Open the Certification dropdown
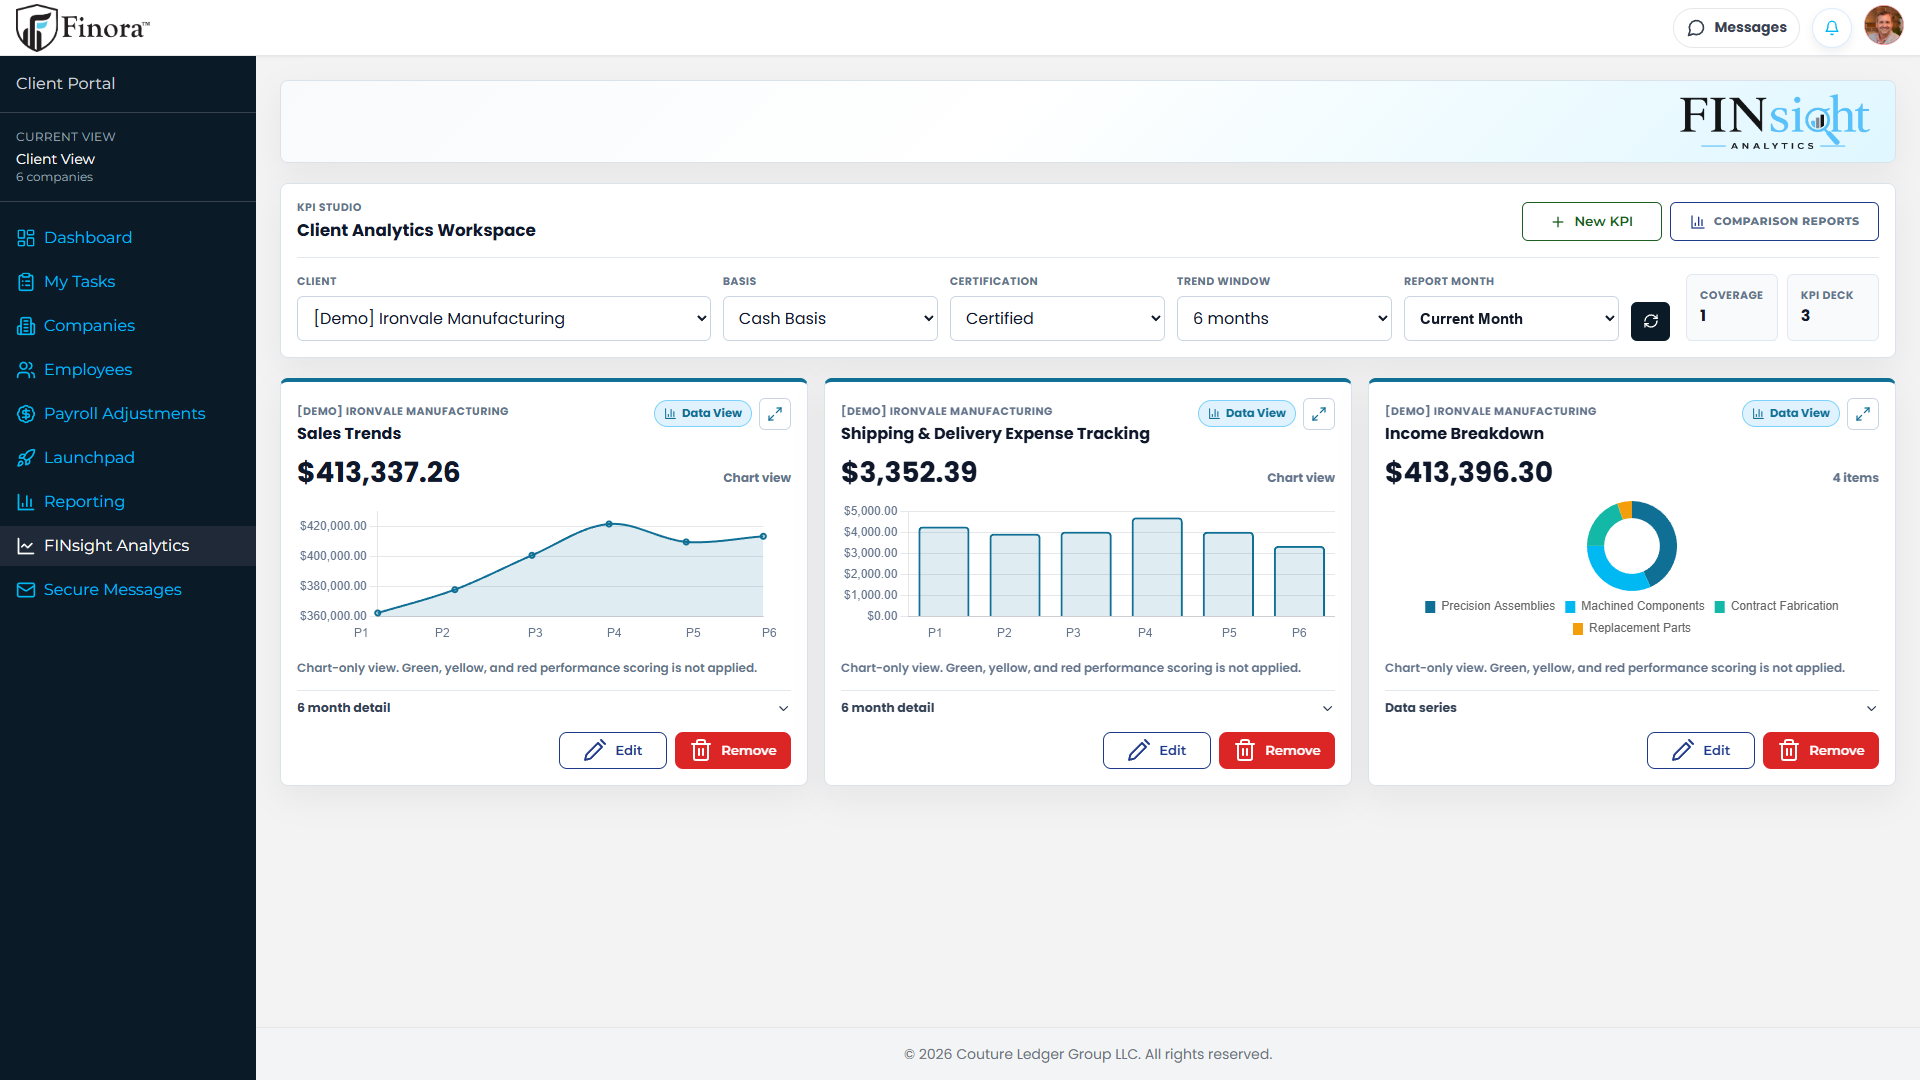 point(1057,319)
